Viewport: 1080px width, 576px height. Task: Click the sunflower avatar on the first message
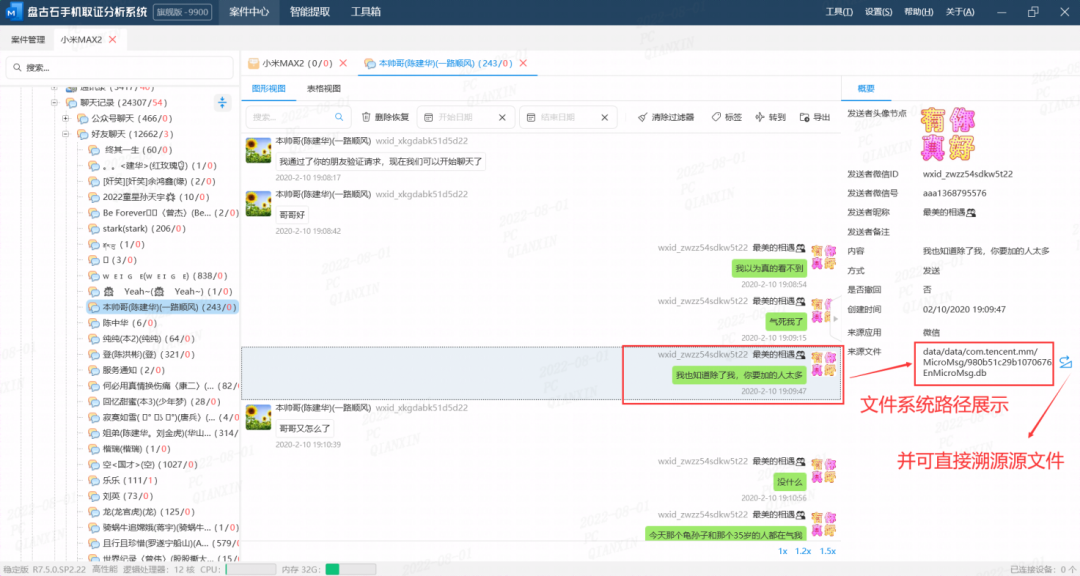click(258, 150)
